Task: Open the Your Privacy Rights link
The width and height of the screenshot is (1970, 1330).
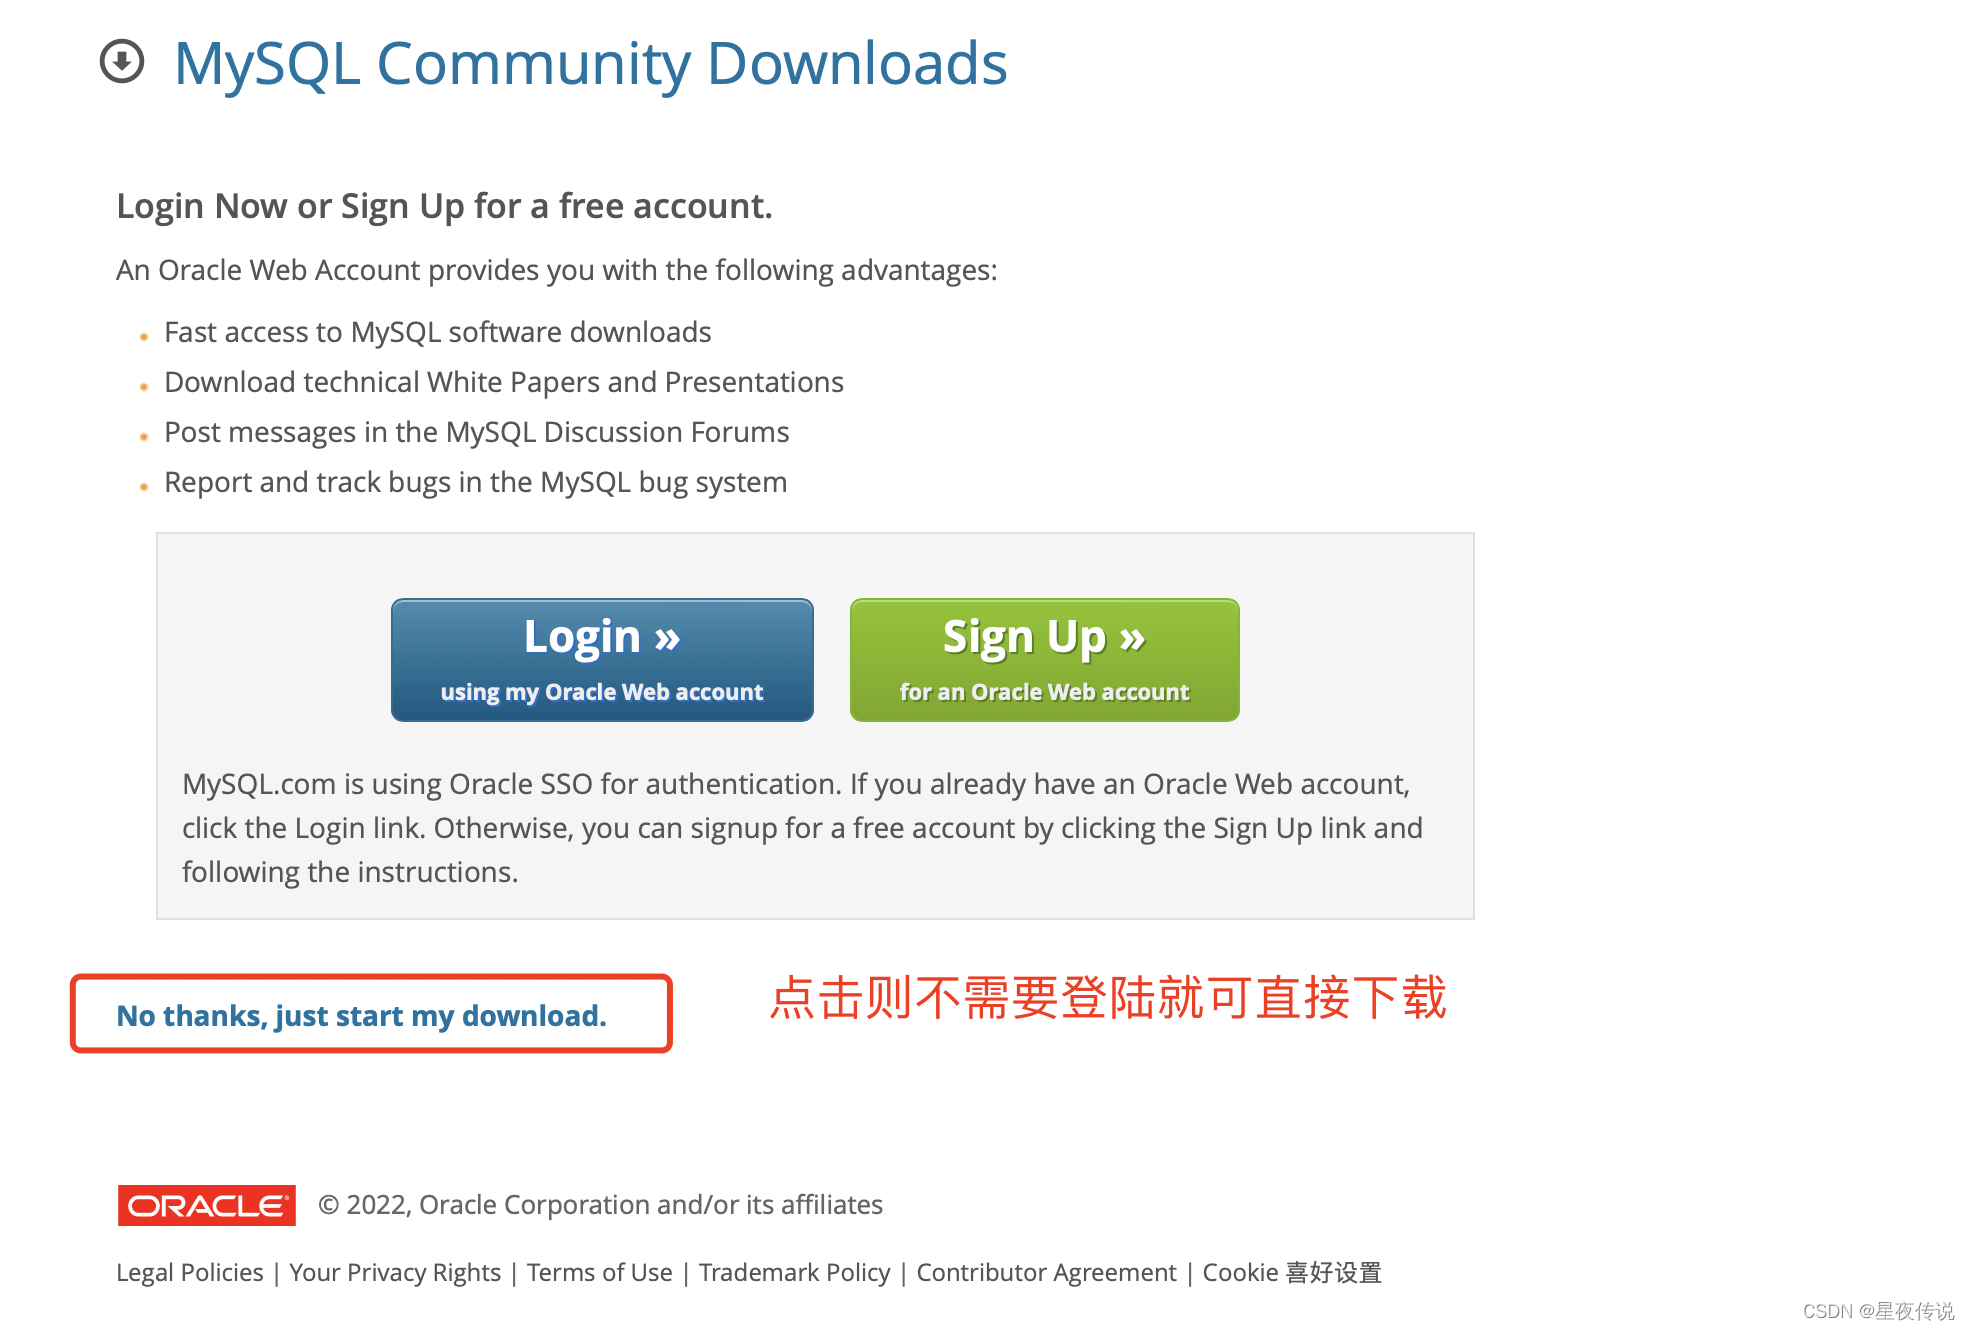Action: pyautogui.click(x=395, y=1272)
